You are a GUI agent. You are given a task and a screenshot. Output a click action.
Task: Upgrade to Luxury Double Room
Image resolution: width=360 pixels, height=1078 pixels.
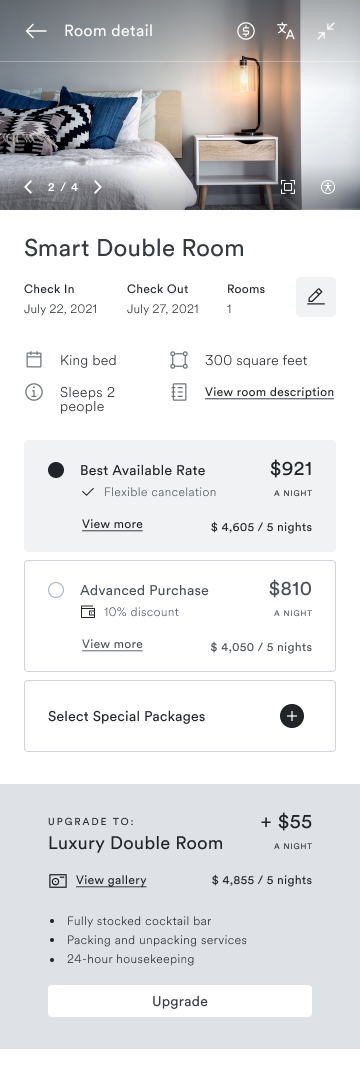pyautogui.click(x=180, y=1001)
